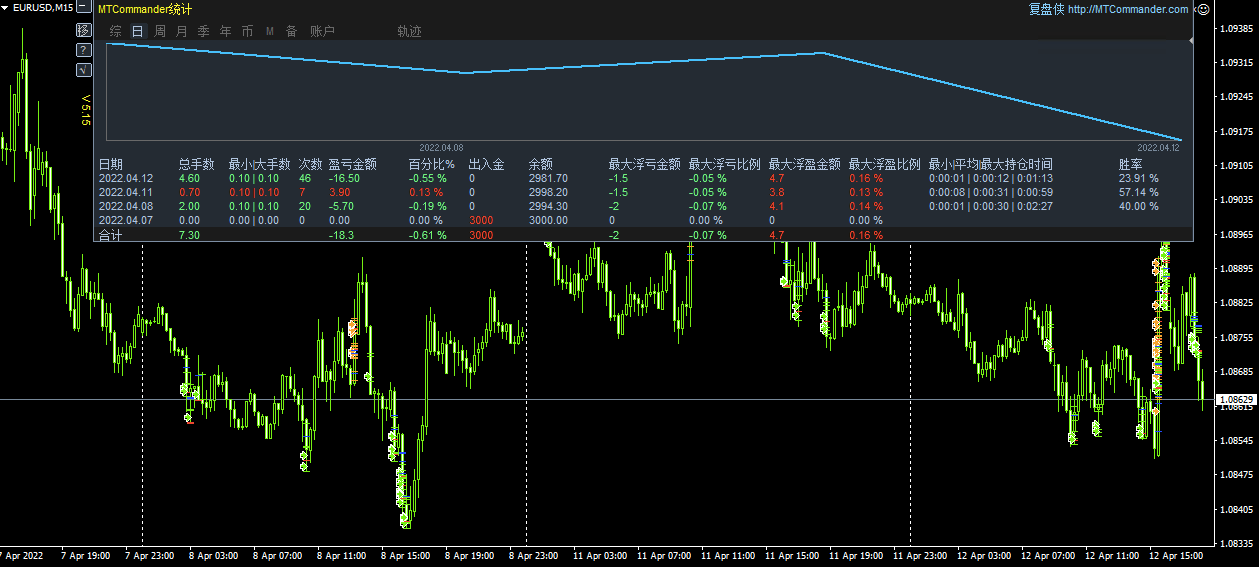Click the smiley face icon
Image resolution: width=1259 pixels, height=567 pixels.
1203,9
